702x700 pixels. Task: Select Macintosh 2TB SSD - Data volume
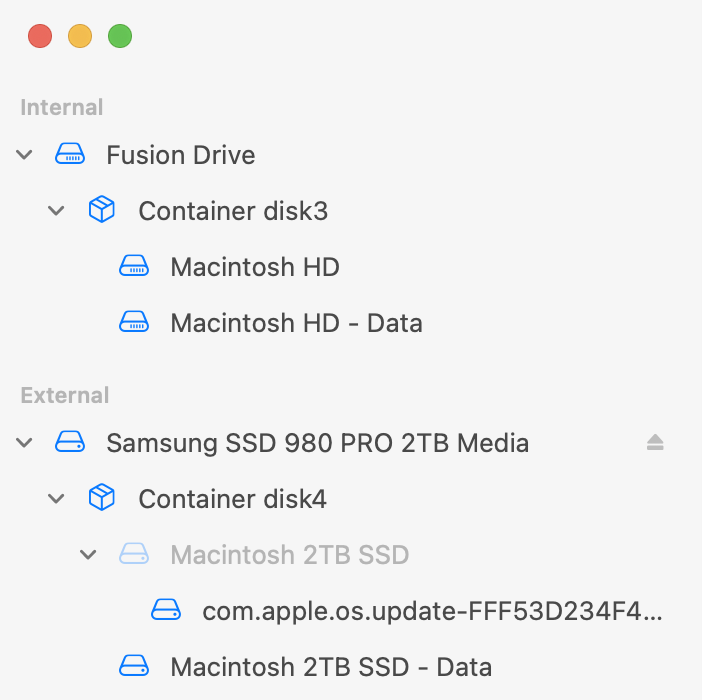click(331, 666)
